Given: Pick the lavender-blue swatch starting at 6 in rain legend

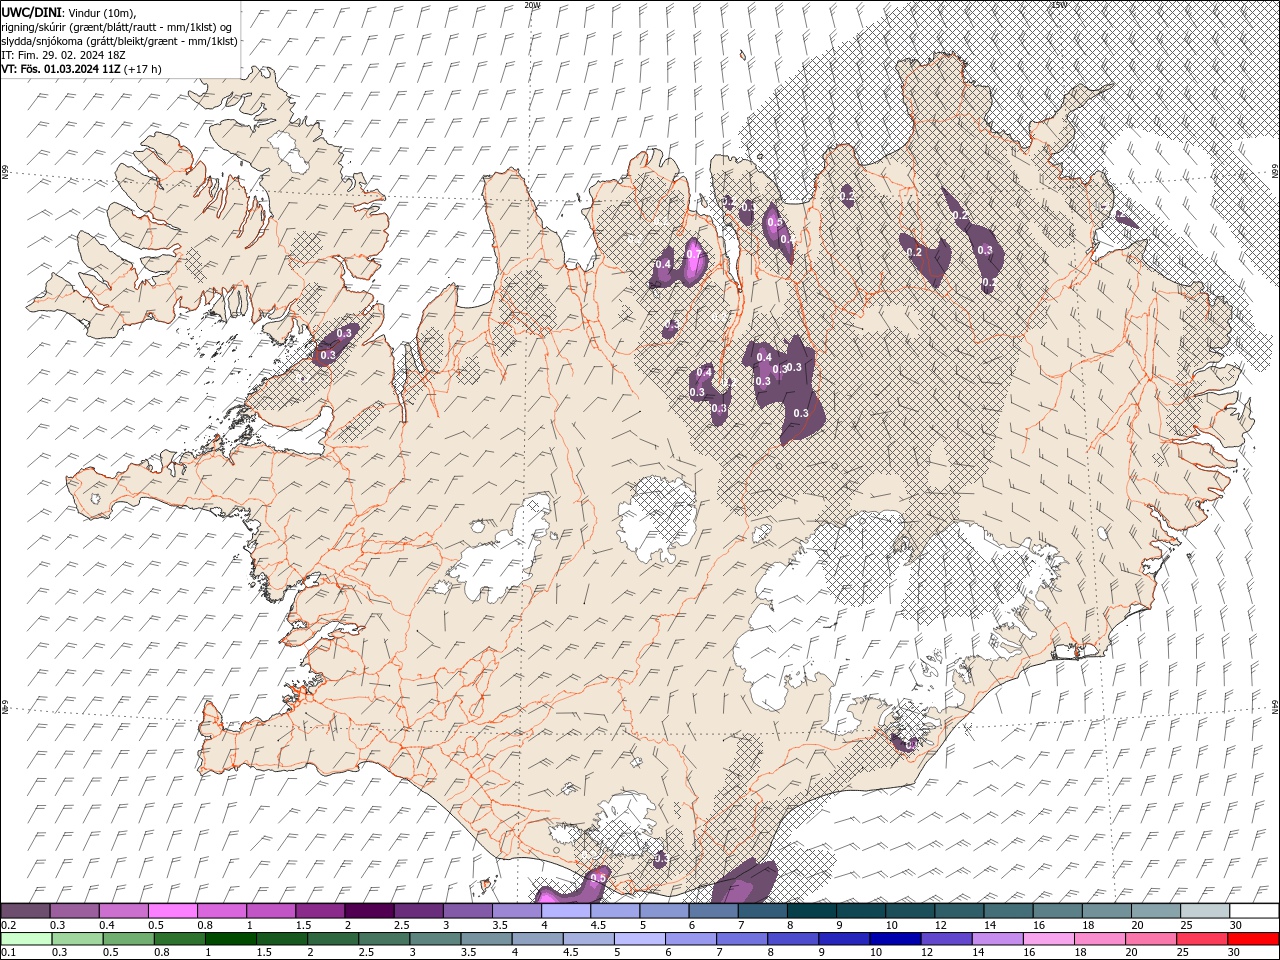Looking at the screenshot, I should [x=690, y=938].
